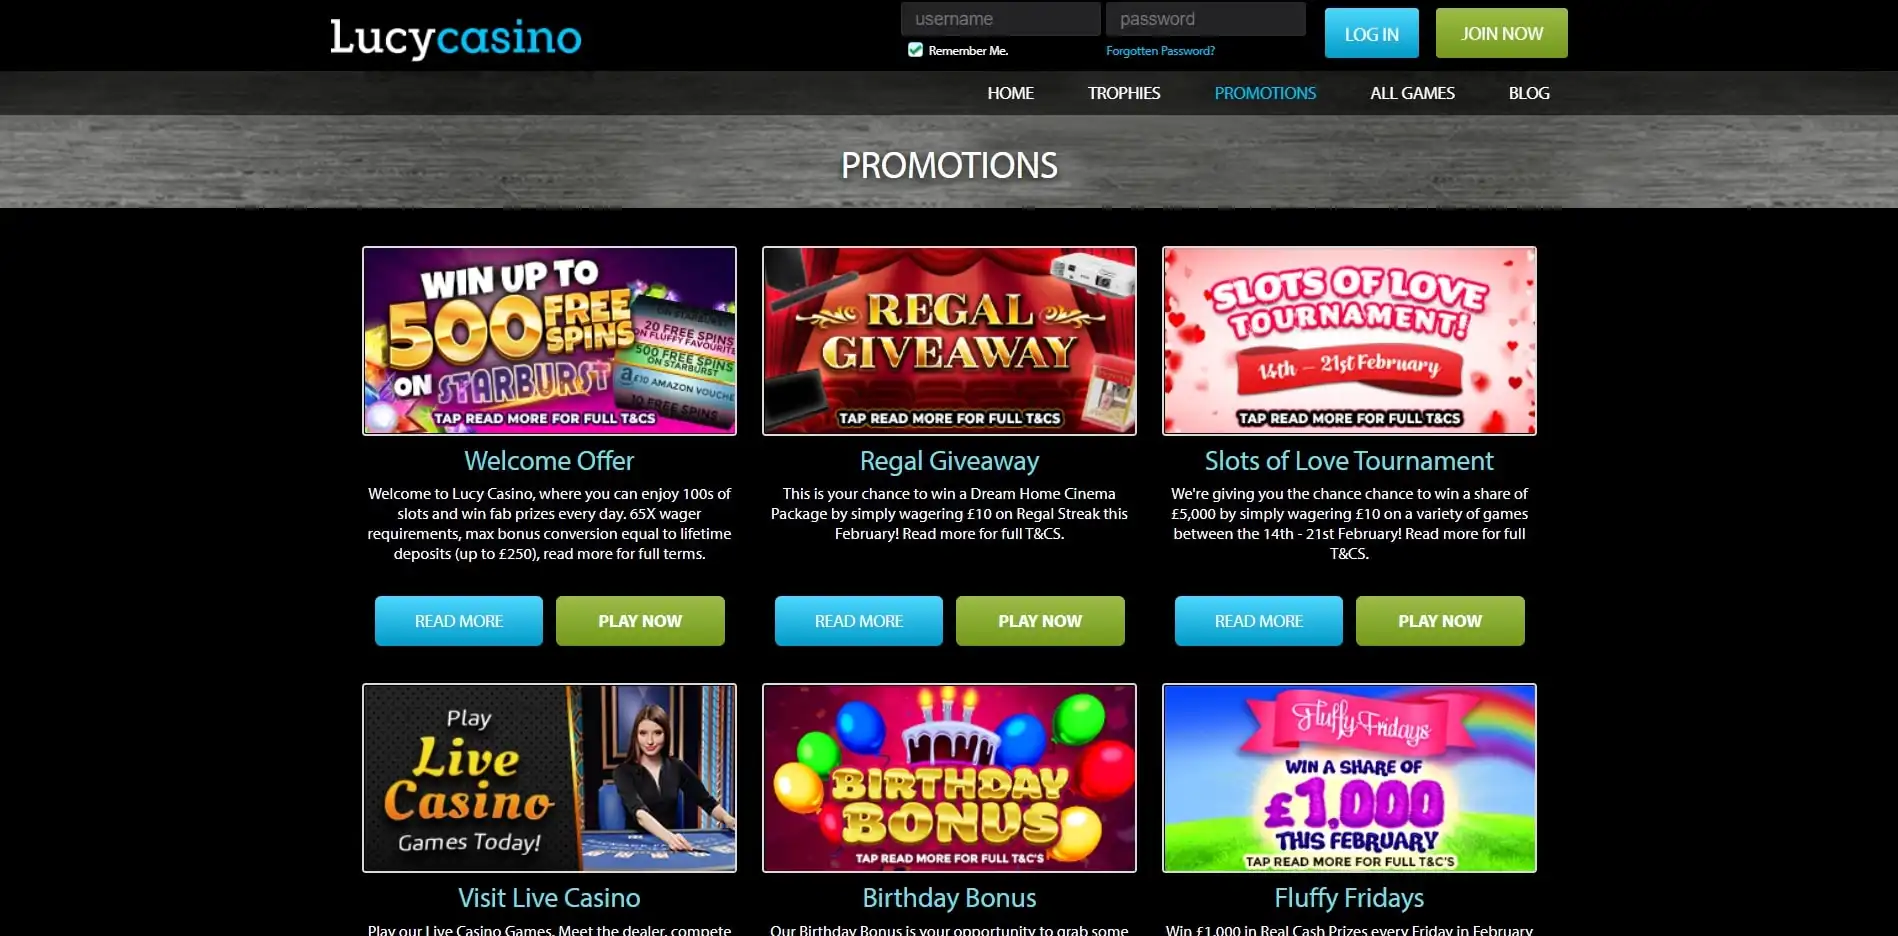
Task: Open the Fluffy Fridays banner image
Action: [x=1349, y=778]
